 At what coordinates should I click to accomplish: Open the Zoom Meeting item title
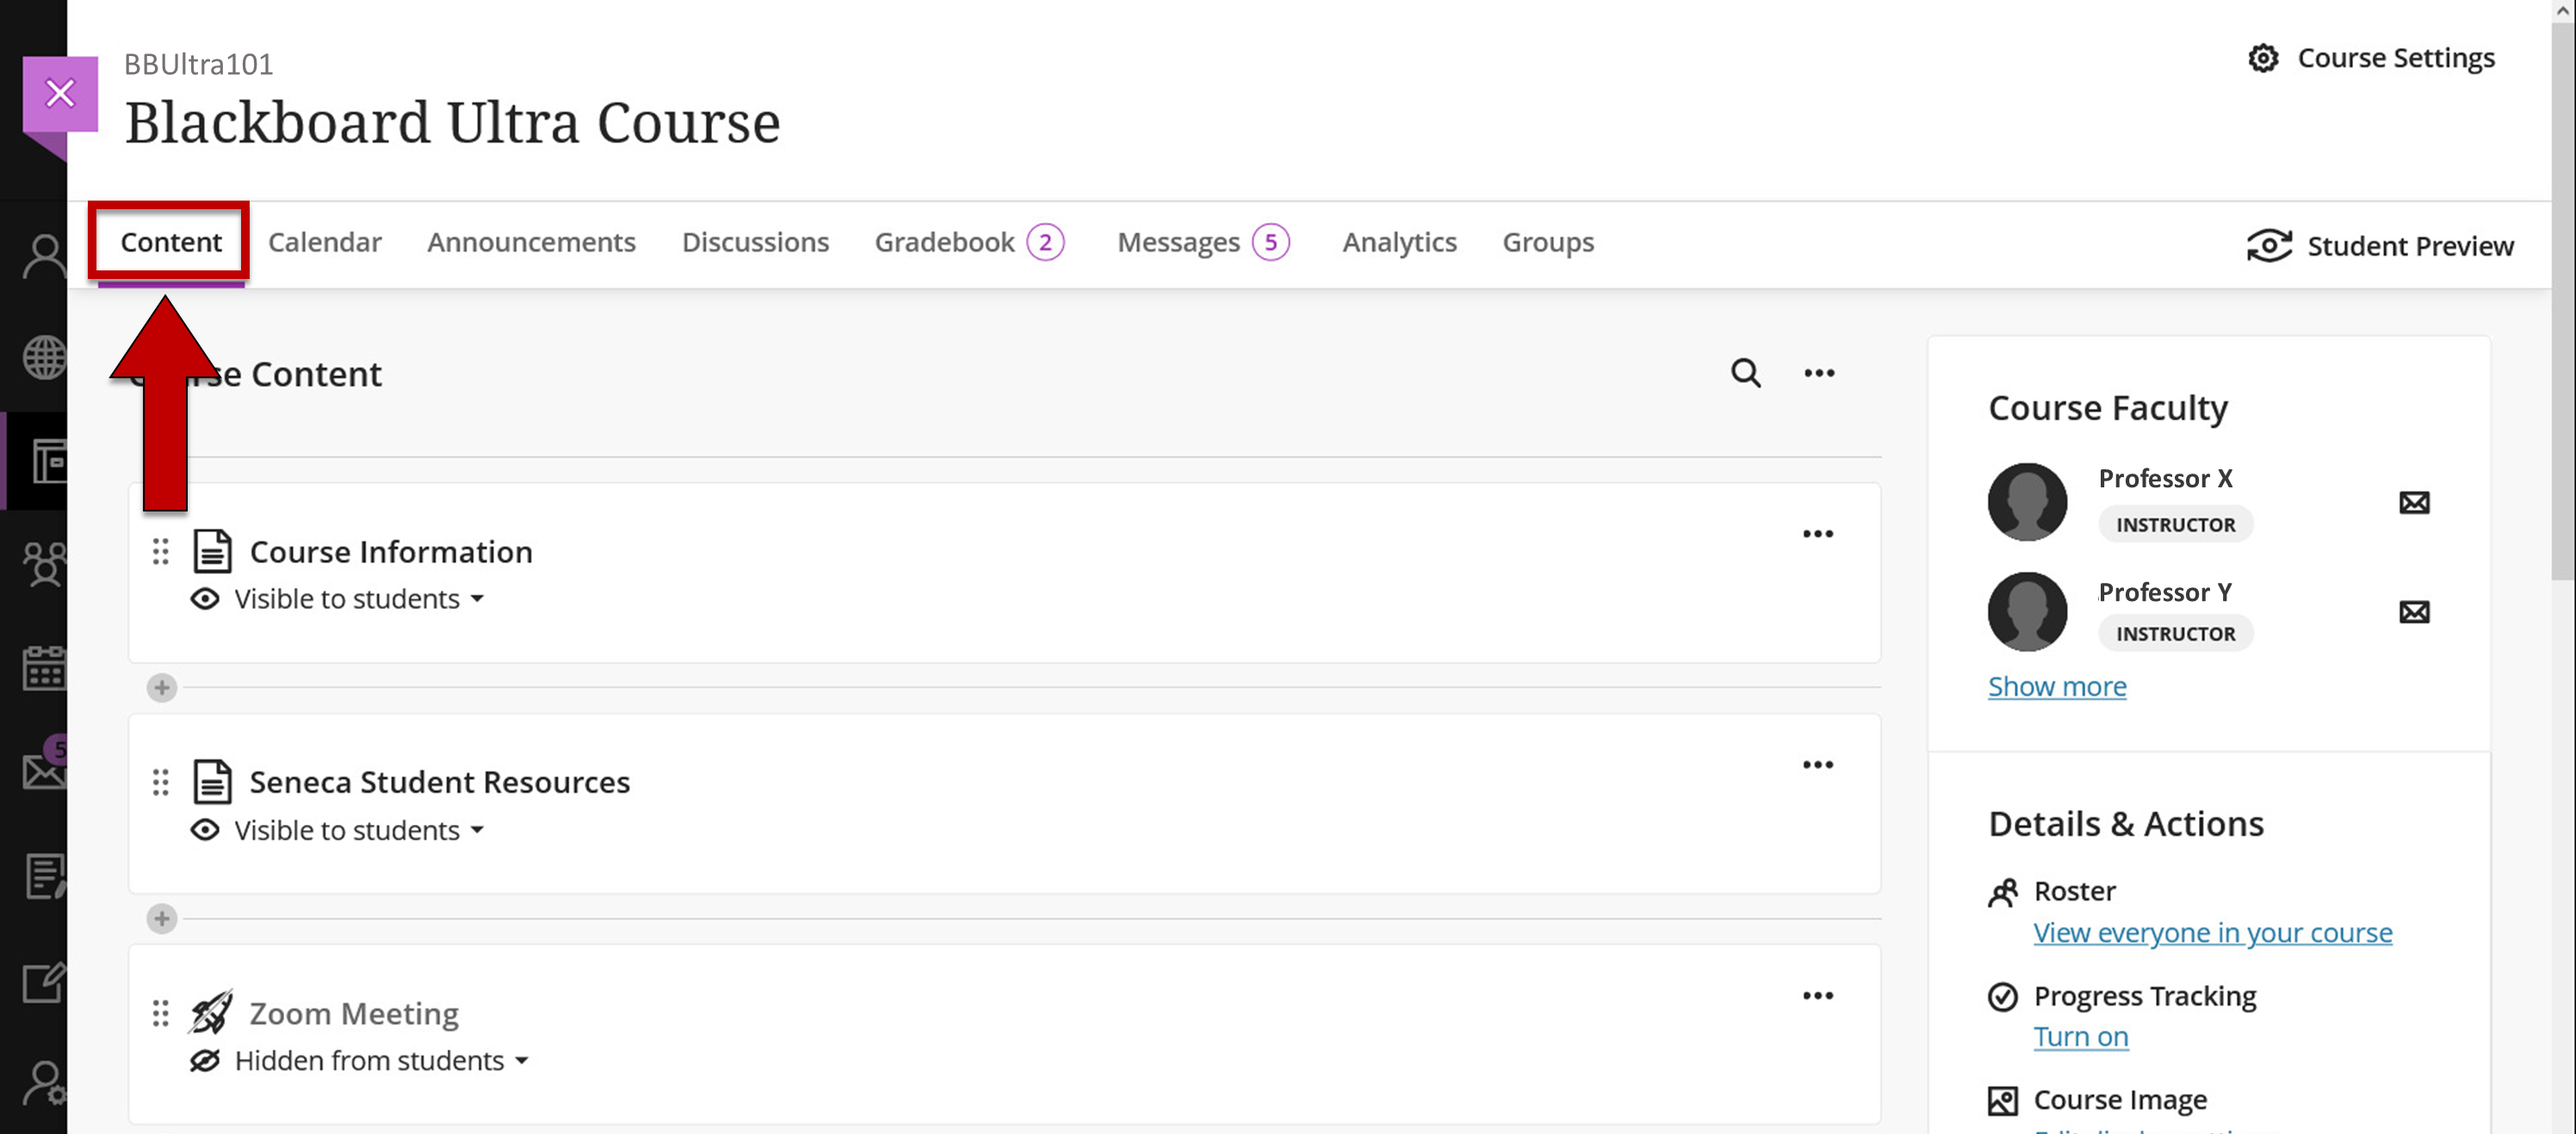coord(354,1013)
